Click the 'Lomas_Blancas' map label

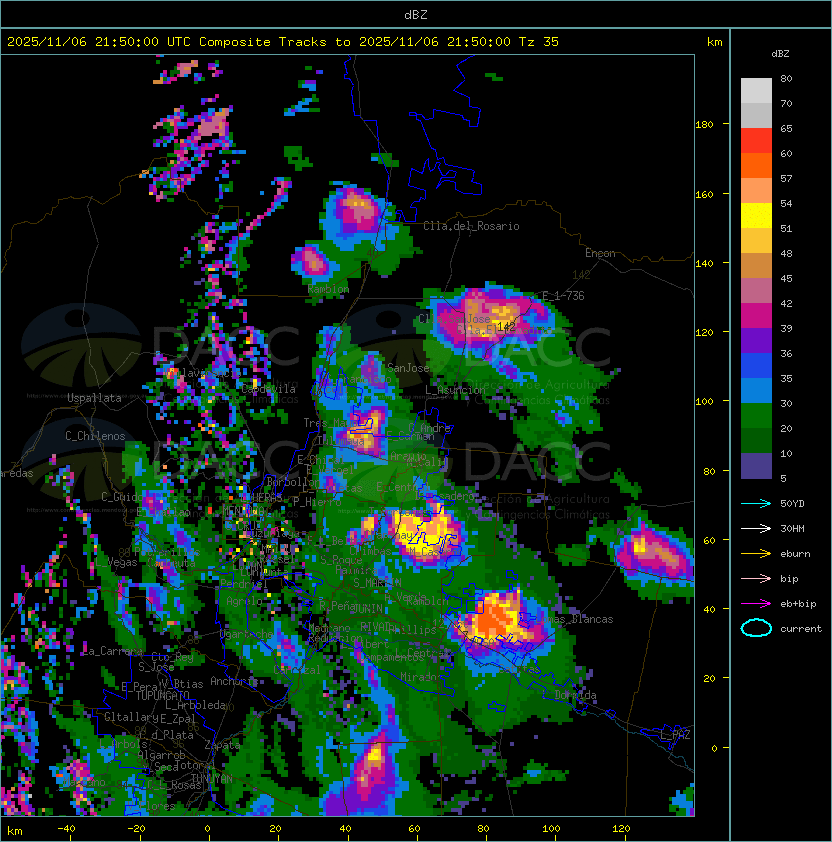(x=574, y=619)
